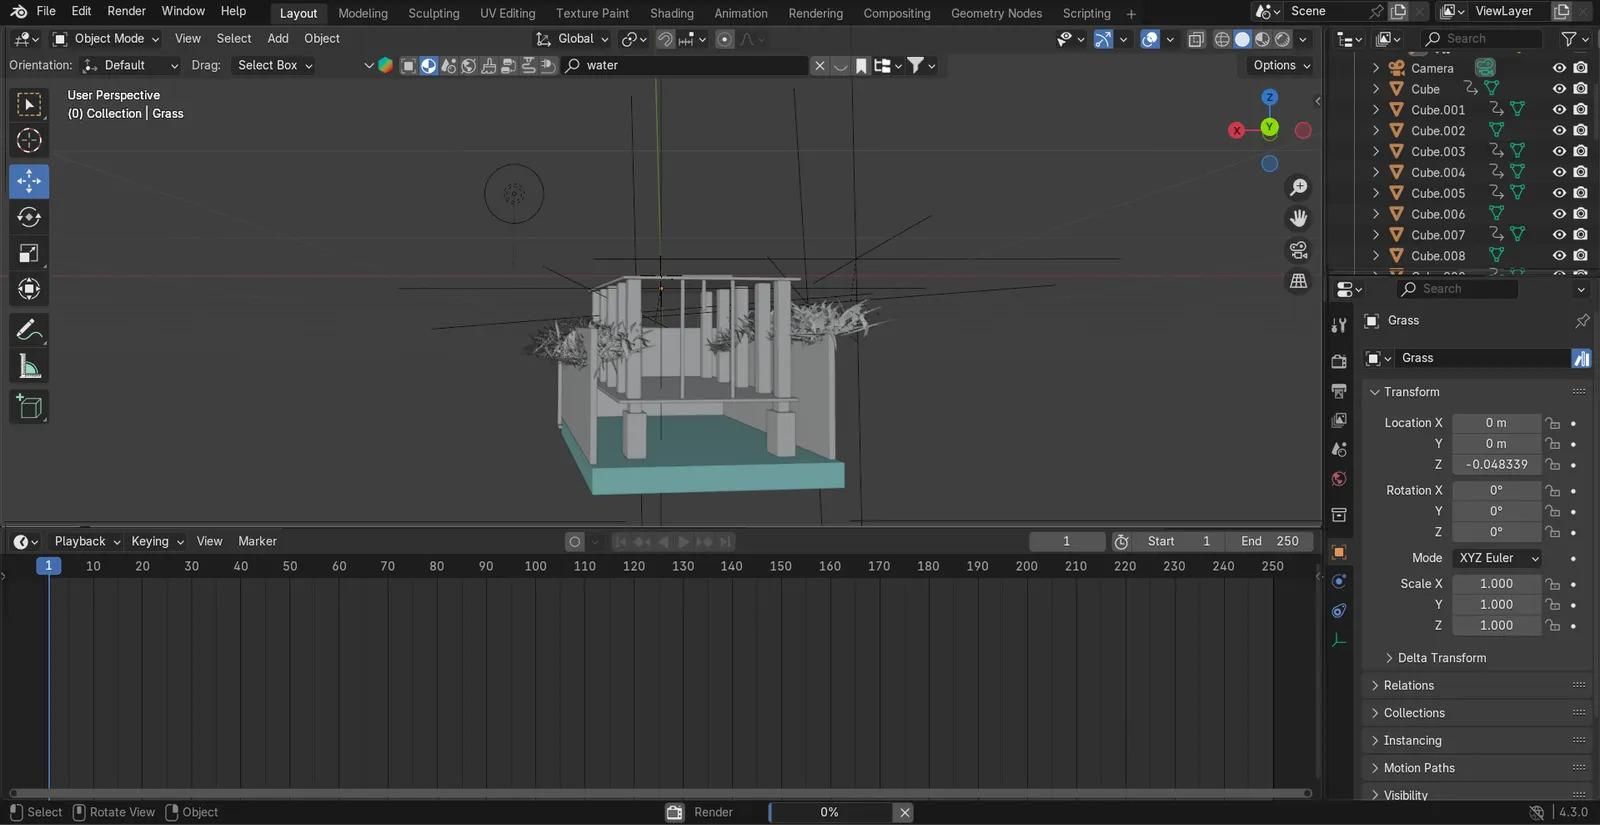The height and width of the screenshot is (825, 1600).
Task: Open the timeline Marker menu
Action: [x=257, y=541]
